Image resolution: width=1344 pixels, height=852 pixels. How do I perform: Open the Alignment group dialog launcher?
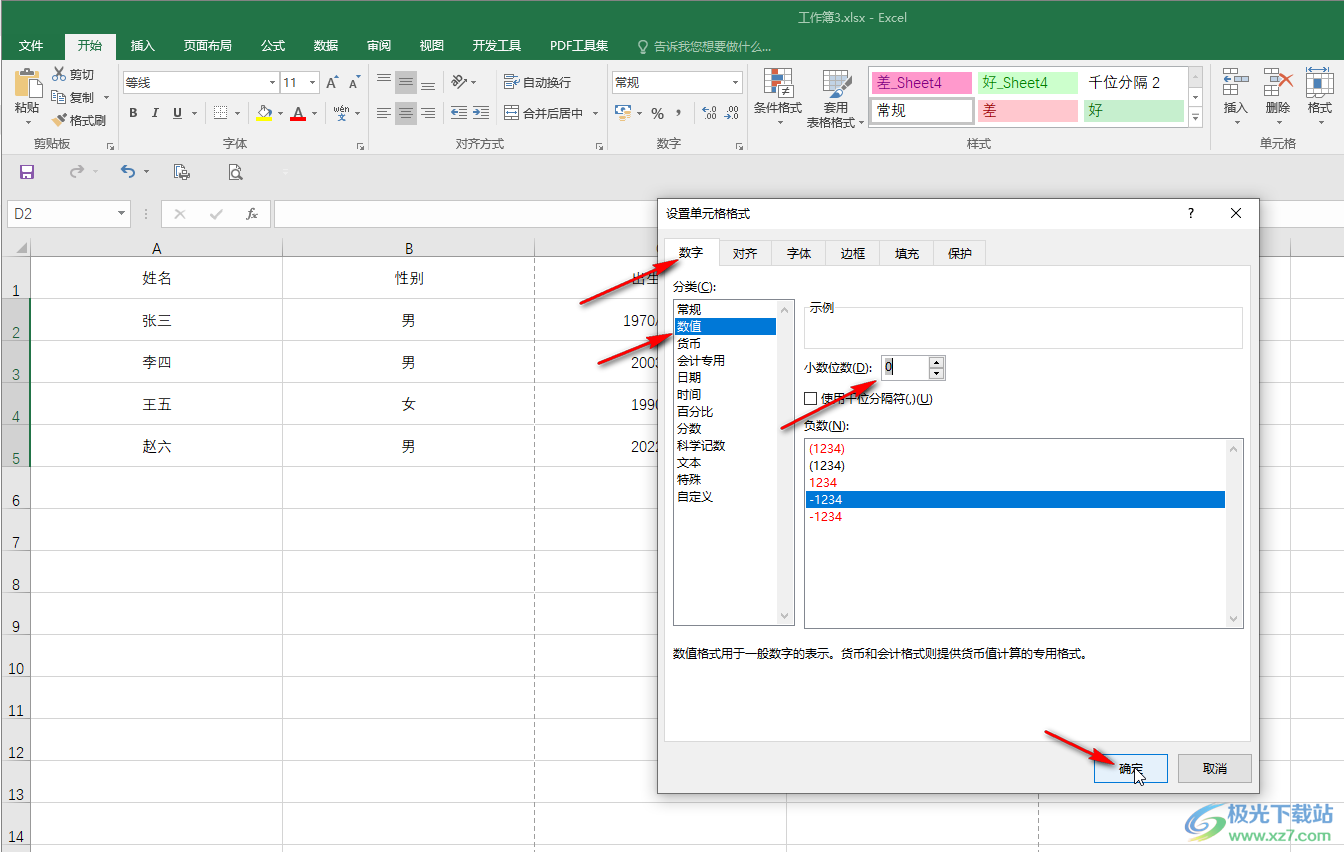tap(599, 147)
